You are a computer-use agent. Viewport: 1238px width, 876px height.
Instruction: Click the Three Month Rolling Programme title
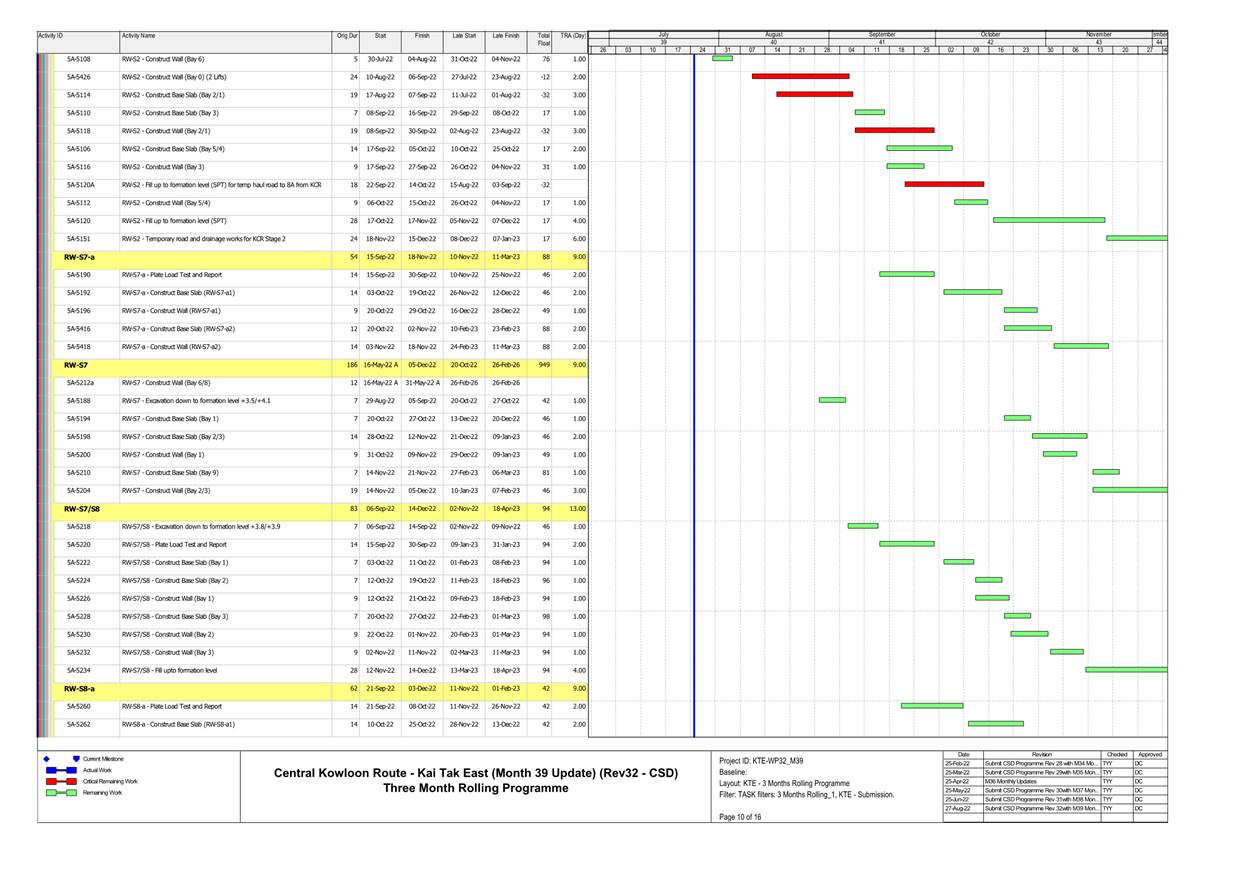click(476, 787)
